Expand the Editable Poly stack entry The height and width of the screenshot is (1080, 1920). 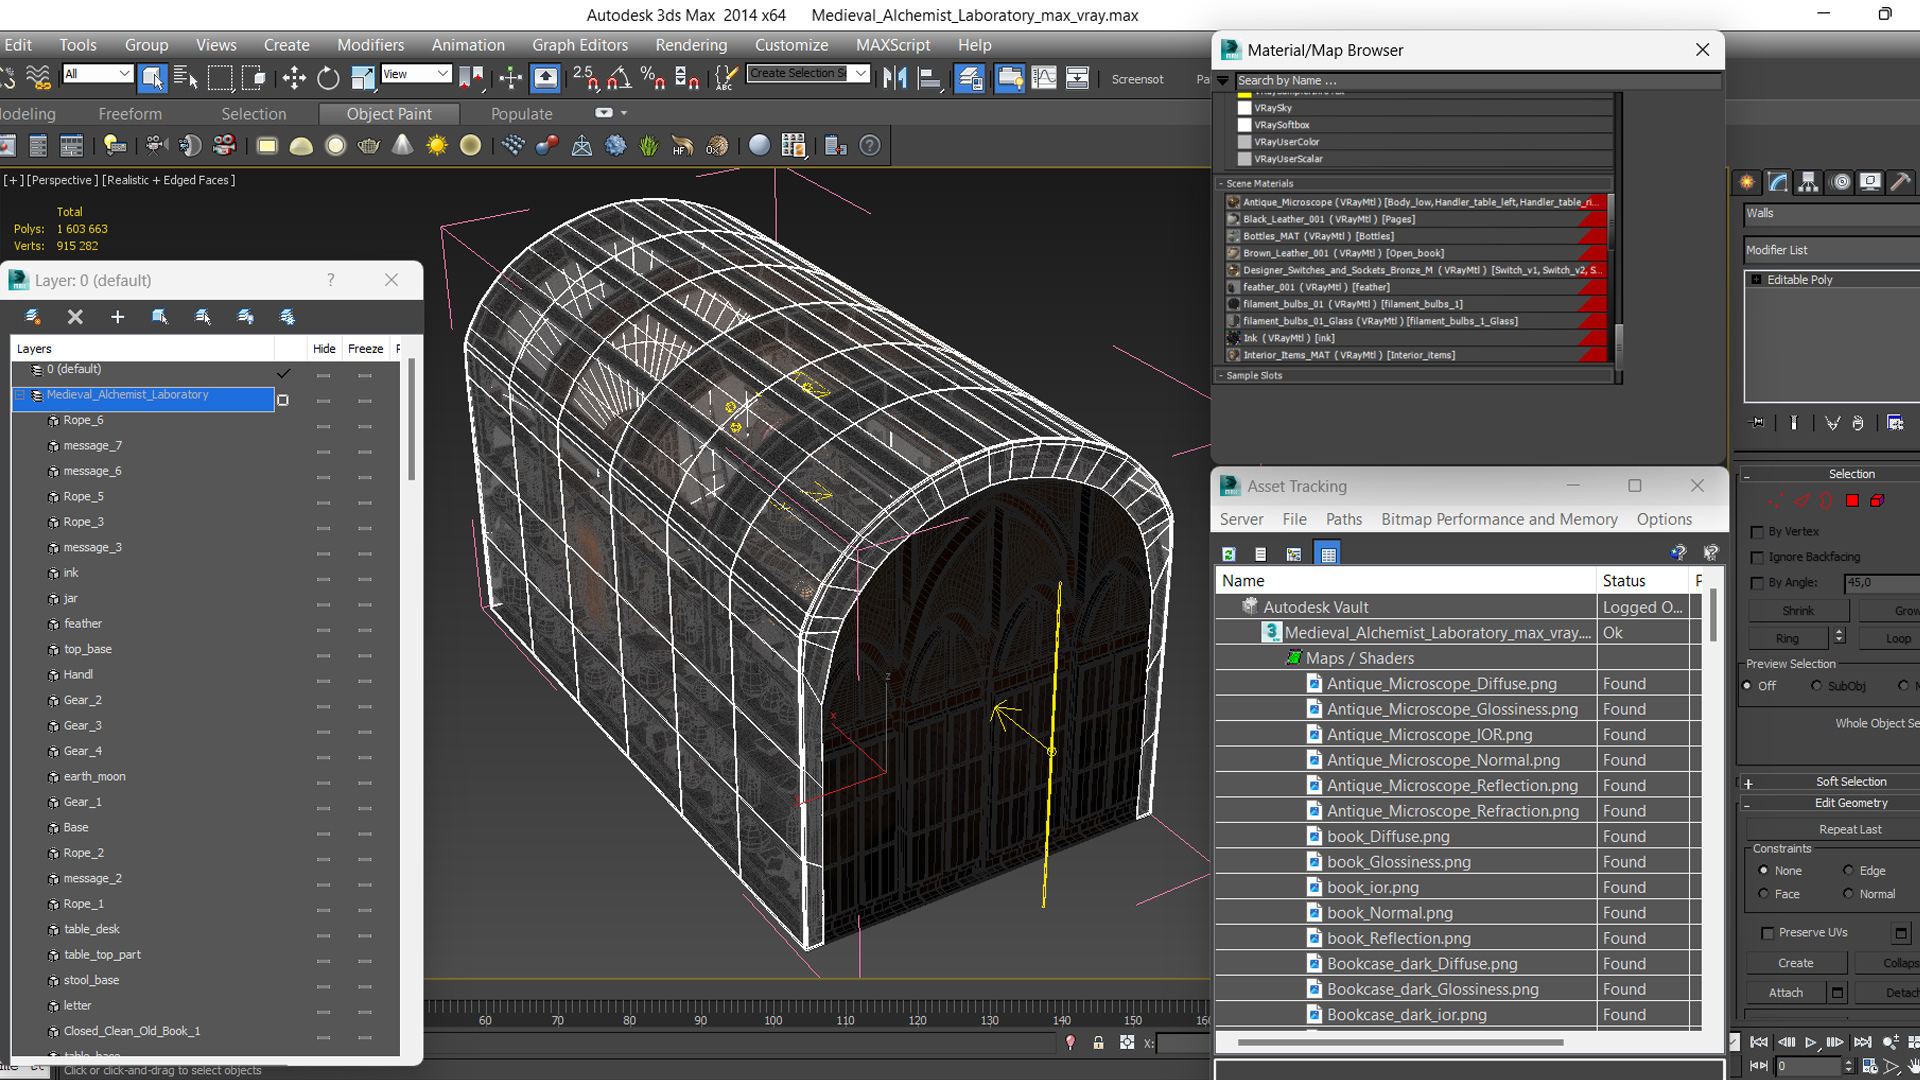[x=1756, y=280]
